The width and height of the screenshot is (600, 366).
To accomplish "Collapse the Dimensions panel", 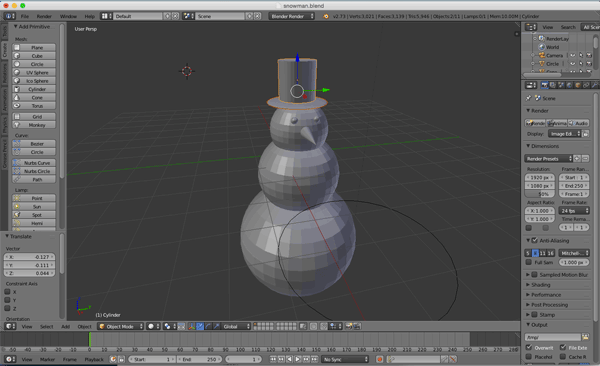I will tap(528, 146).
